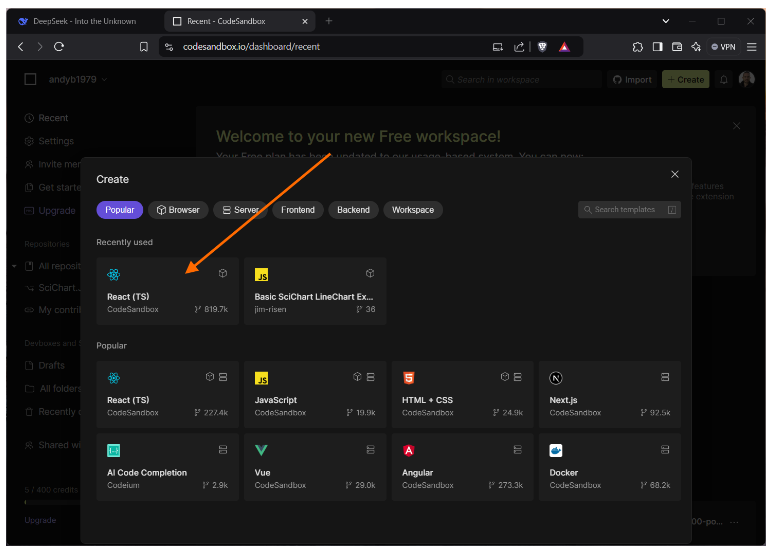
Task: Choose the Next.js template card
Action: 610,394
